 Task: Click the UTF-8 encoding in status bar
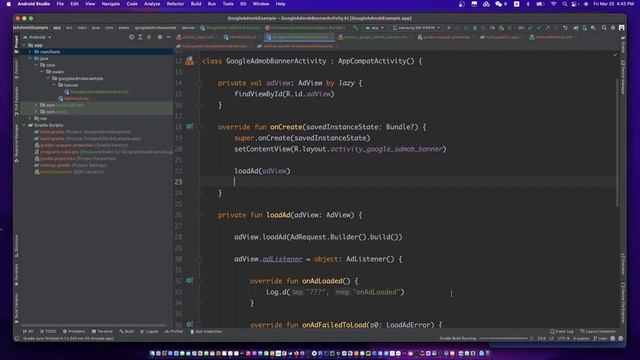(563, 338)
